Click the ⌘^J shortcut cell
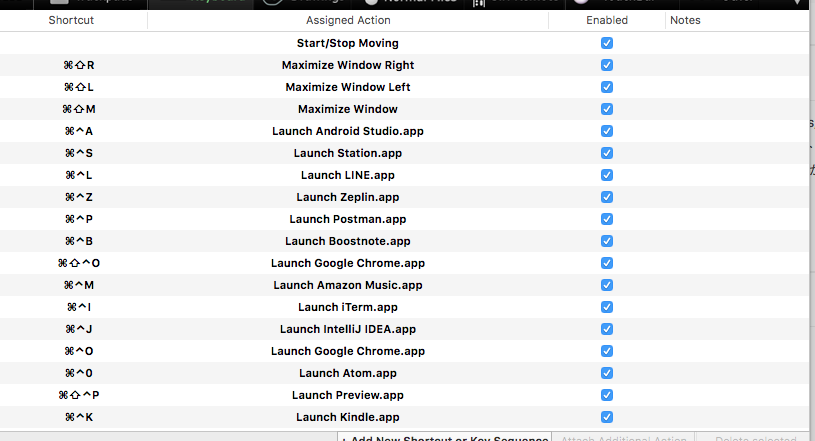This screenshot has width=815, height=441. point(79,329)
